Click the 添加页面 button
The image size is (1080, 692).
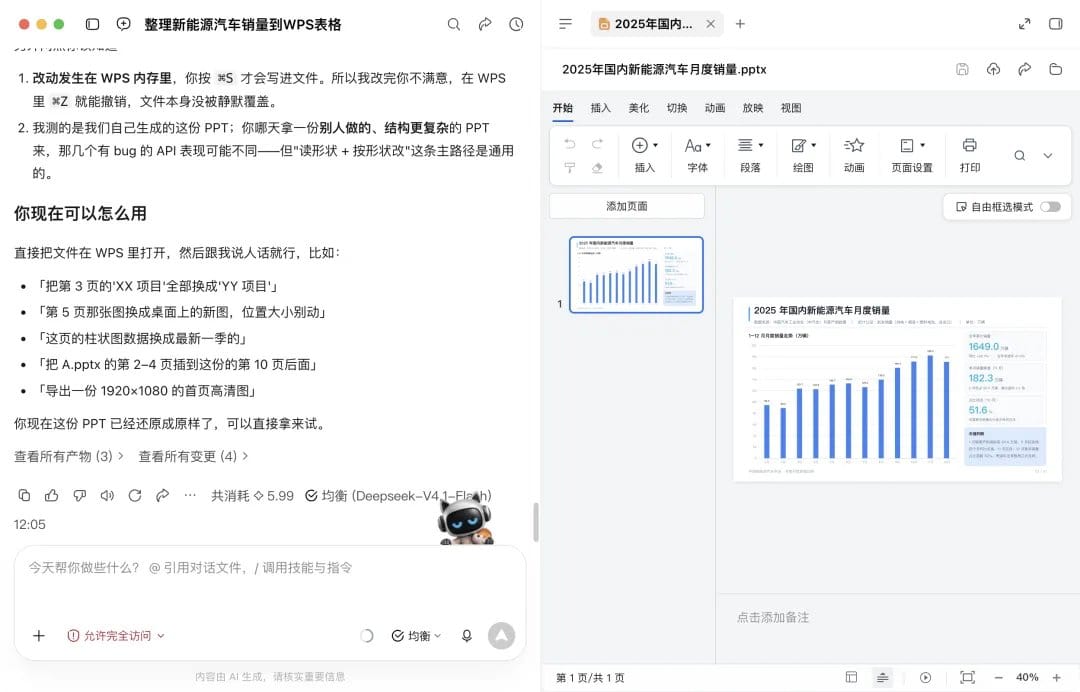tap(627, 206)
